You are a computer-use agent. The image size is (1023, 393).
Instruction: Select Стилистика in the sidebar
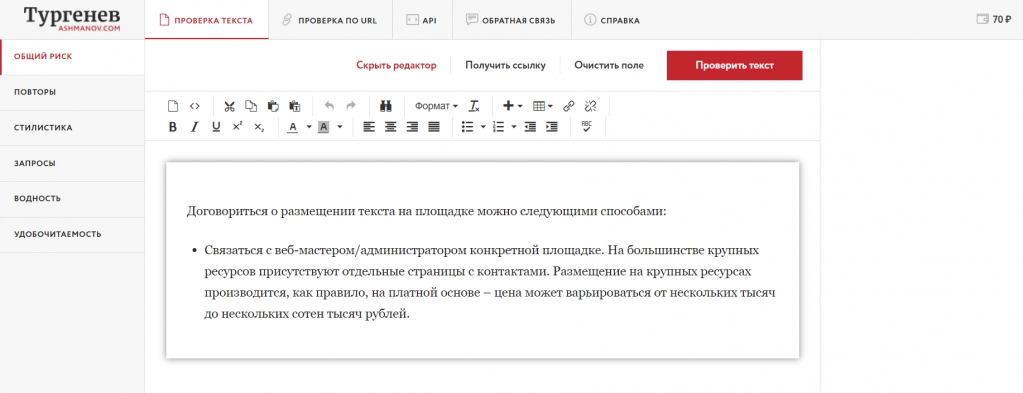pos(72,128)
